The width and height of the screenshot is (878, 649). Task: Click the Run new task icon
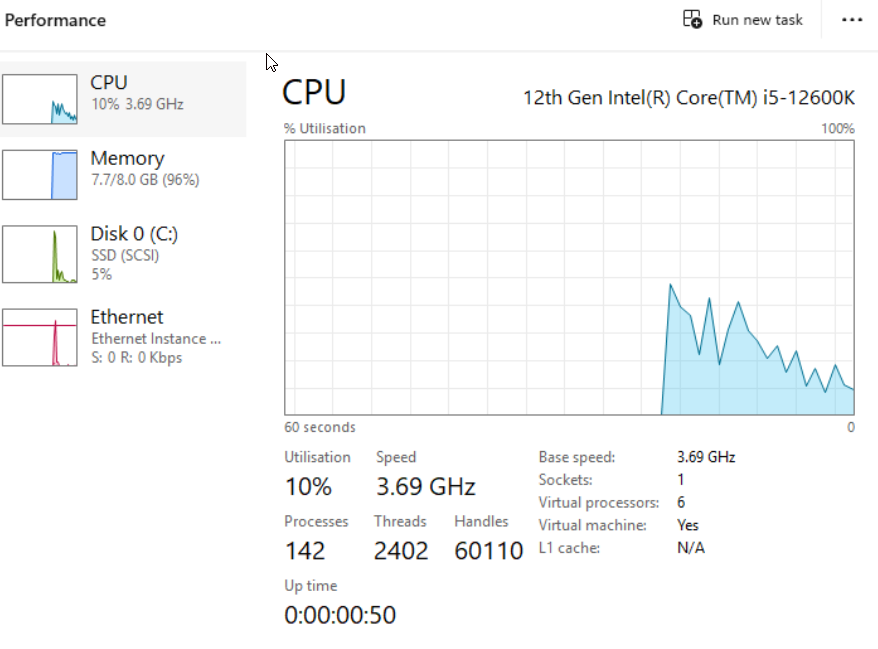pyautogui.click(x=692, y=19)
